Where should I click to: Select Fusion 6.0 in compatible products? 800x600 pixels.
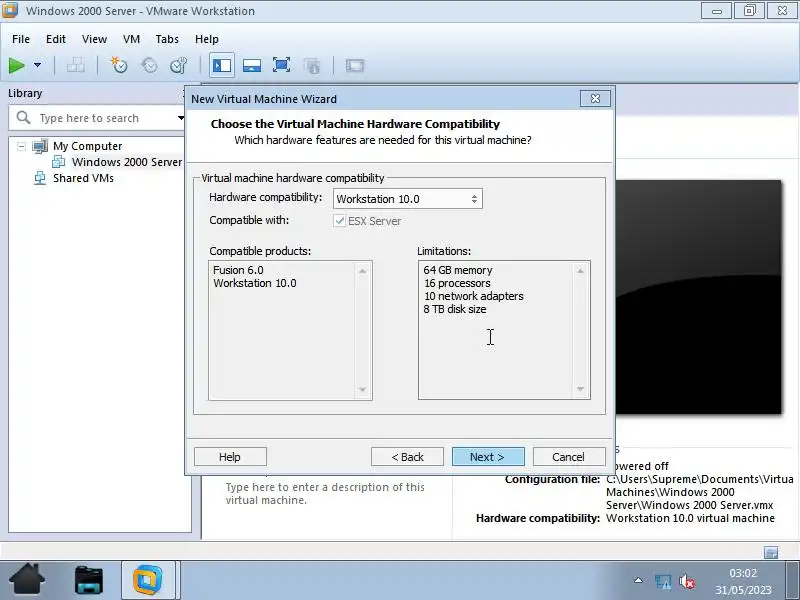pyautogui.click(x=238, y=270)
